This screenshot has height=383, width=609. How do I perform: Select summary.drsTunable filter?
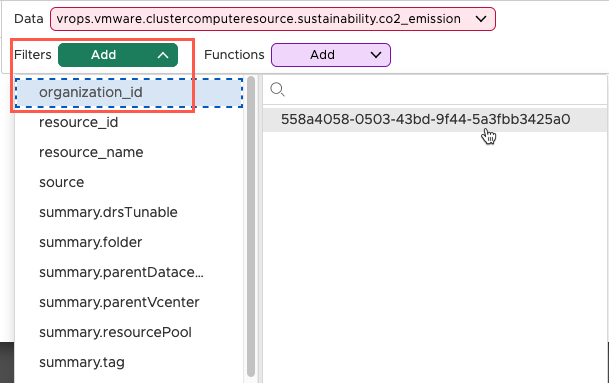click(x=129, y=212)
